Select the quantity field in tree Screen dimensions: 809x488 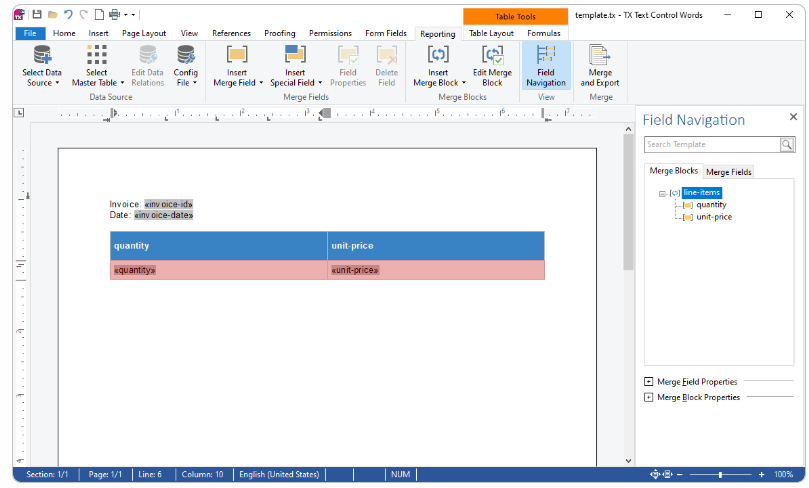(x=711, y=205)
